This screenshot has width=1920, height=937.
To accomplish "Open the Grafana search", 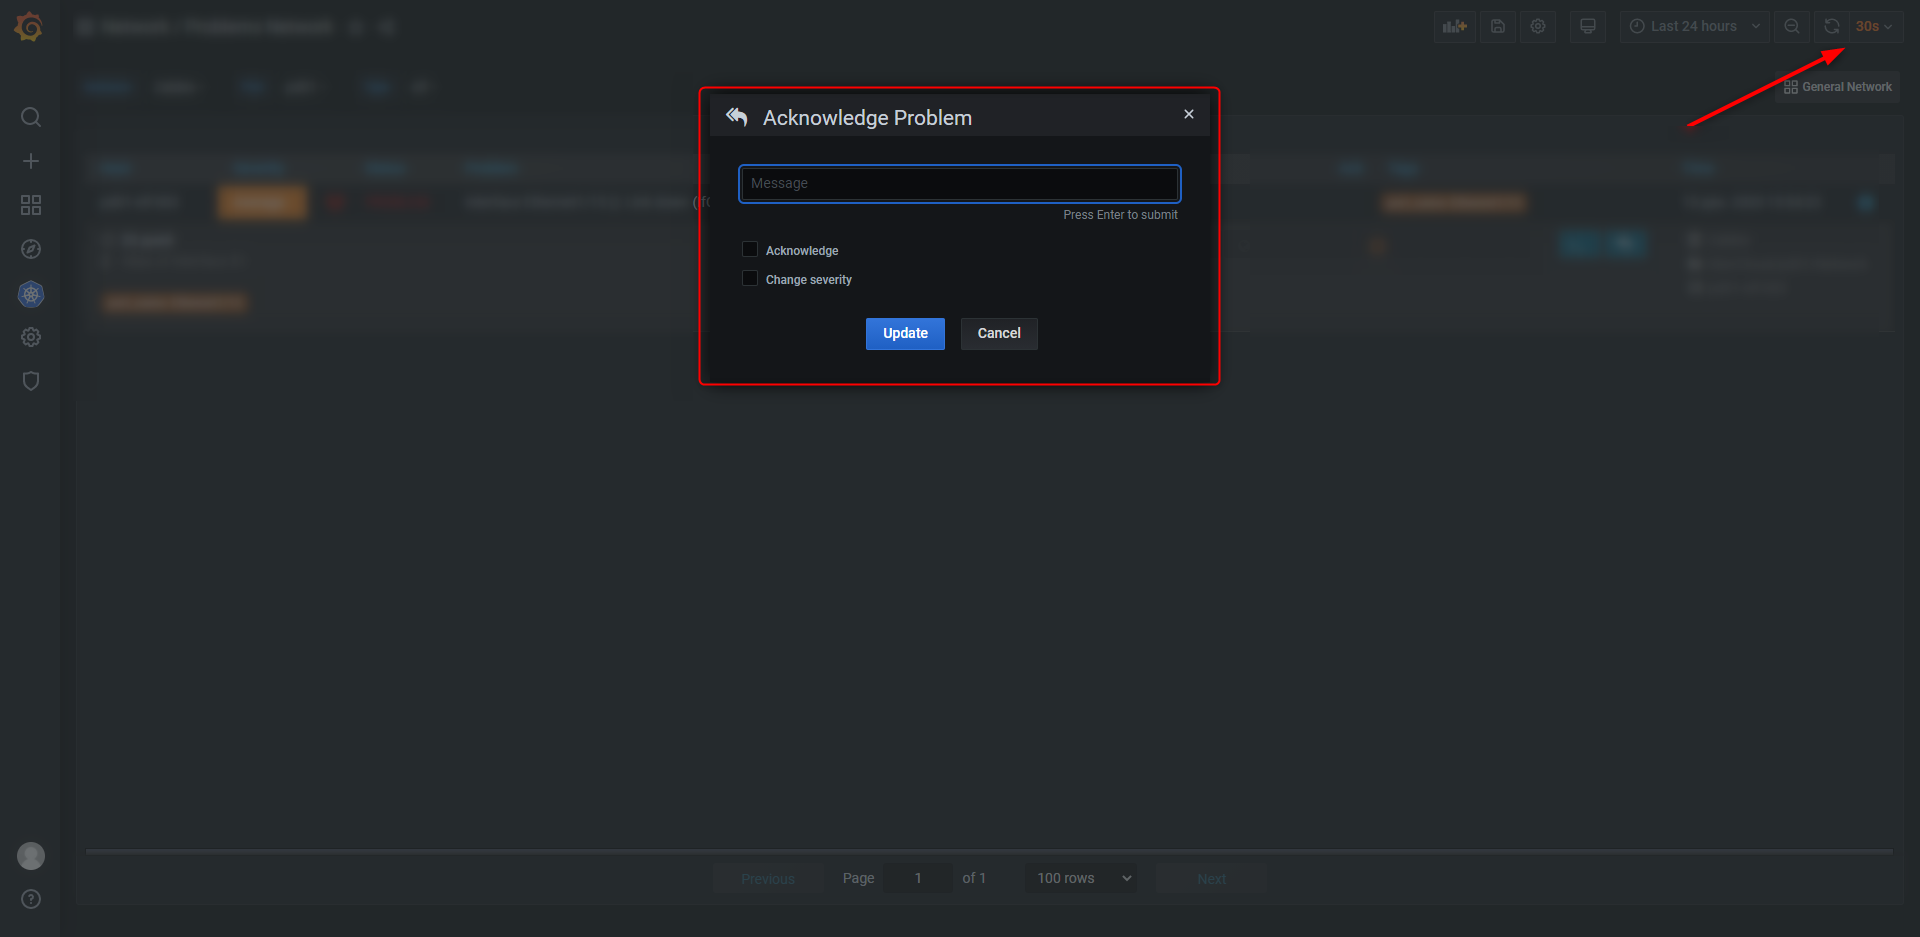I will [x=31, y=117].
